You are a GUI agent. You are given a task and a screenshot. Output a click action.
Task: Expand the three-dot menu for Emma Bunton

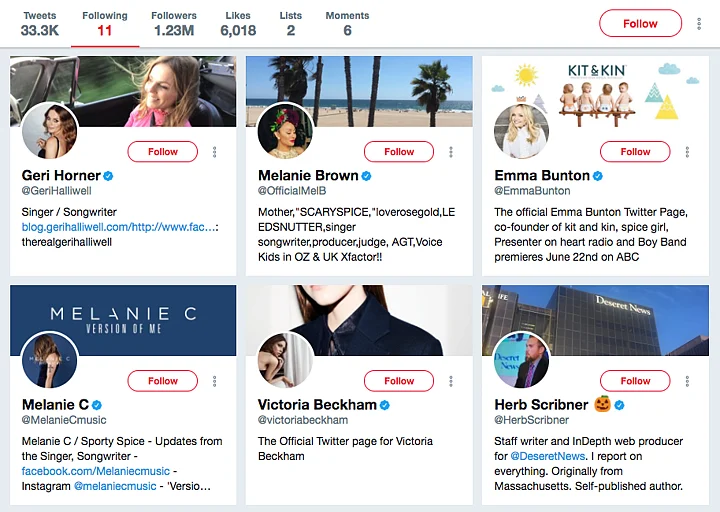coord(687,152)
